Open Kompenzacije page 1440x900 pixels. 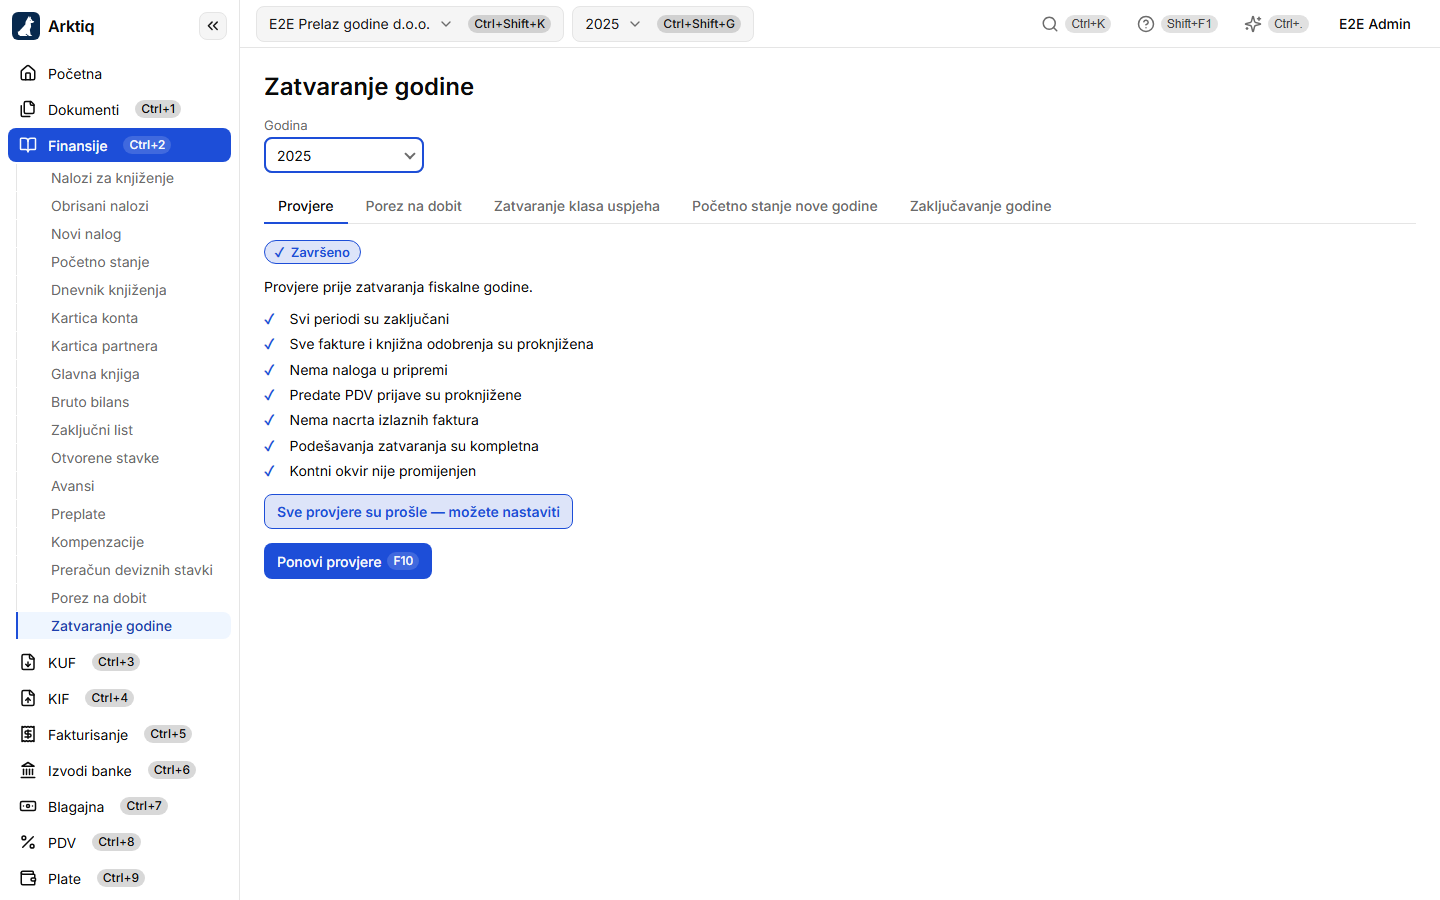(124, 542)
